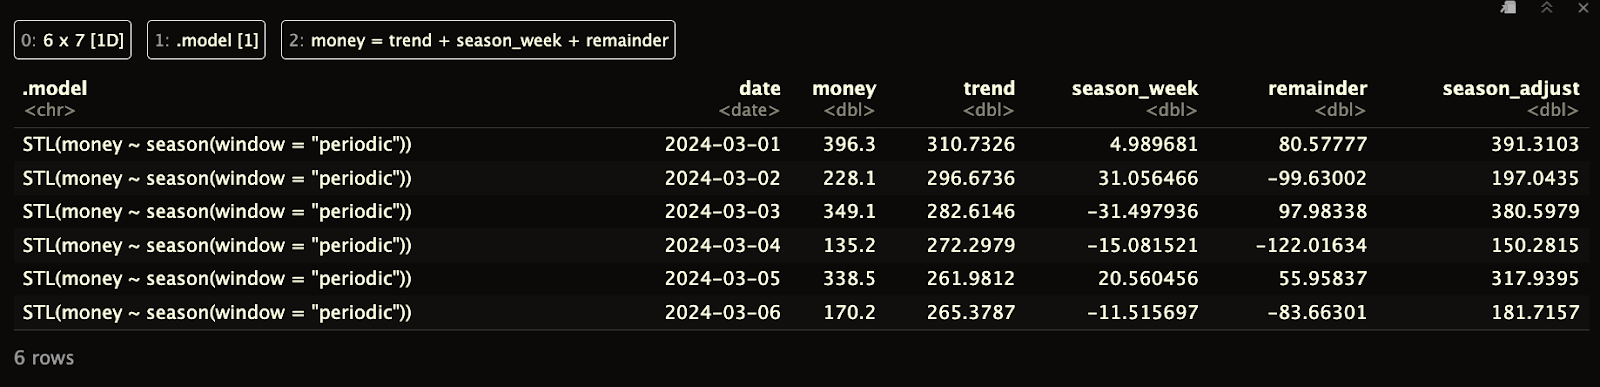The width and height of the screenshot is (1600, 387).
Task: Open output in a new window
Action: [x=1508, y=7]
